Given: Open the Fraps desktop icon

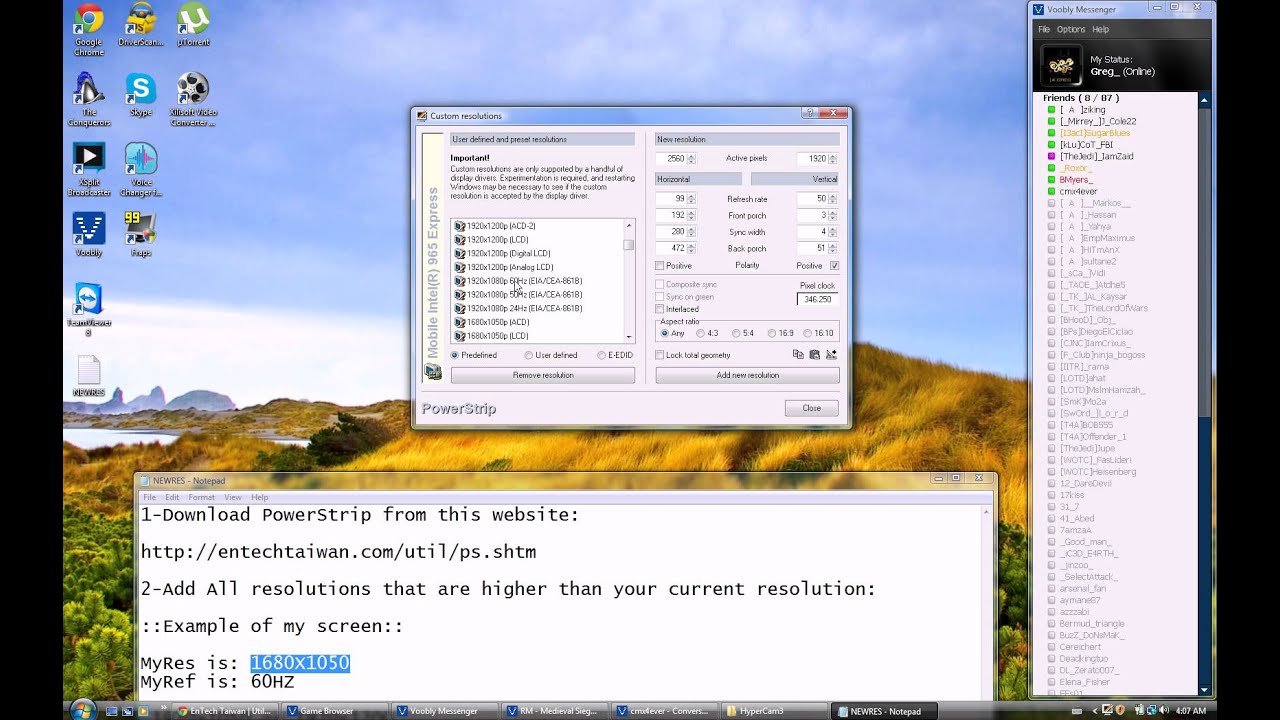Looking at the screenshot, I should click(x=140, y=235).
